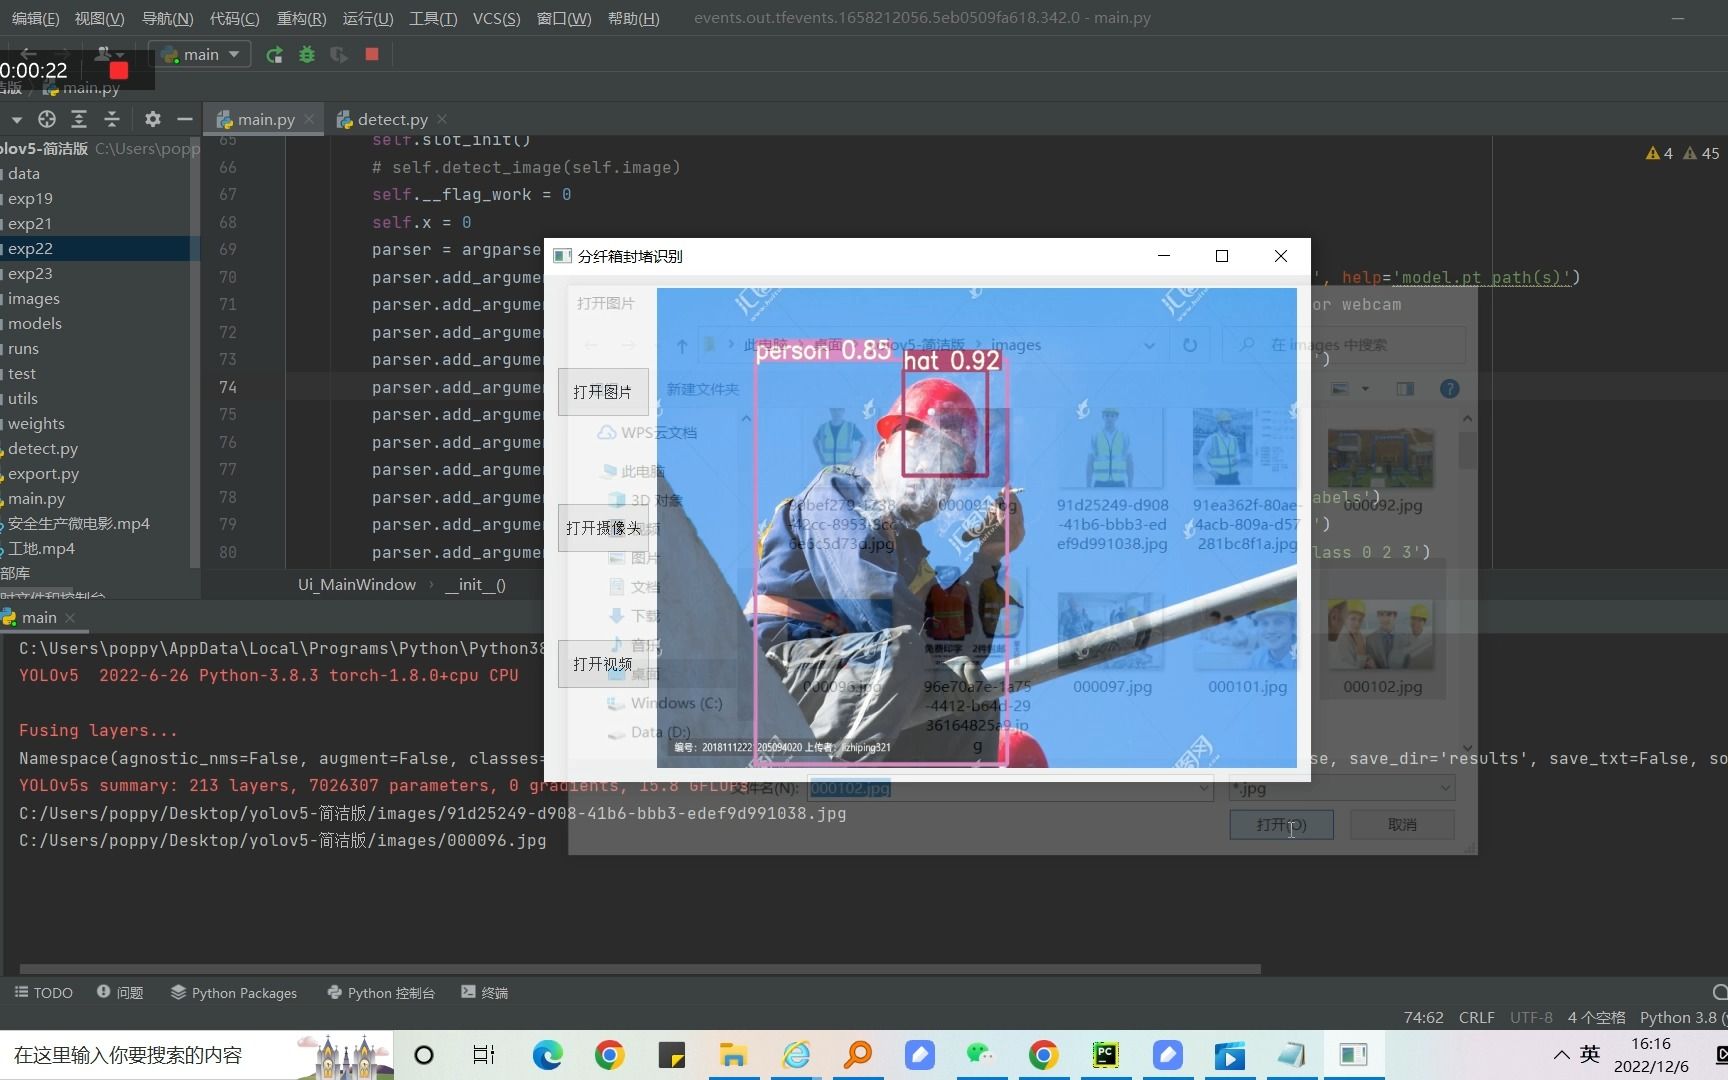This screenshot has height=1080, width=1728.
Task: Click Ui_MainWindow in the breadcrumb
Action: click(357, 585)
